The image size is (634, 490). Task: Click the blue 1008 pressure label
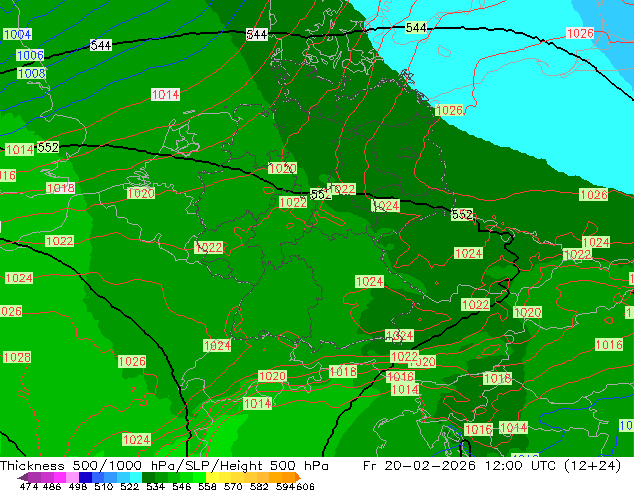(32, 73)
